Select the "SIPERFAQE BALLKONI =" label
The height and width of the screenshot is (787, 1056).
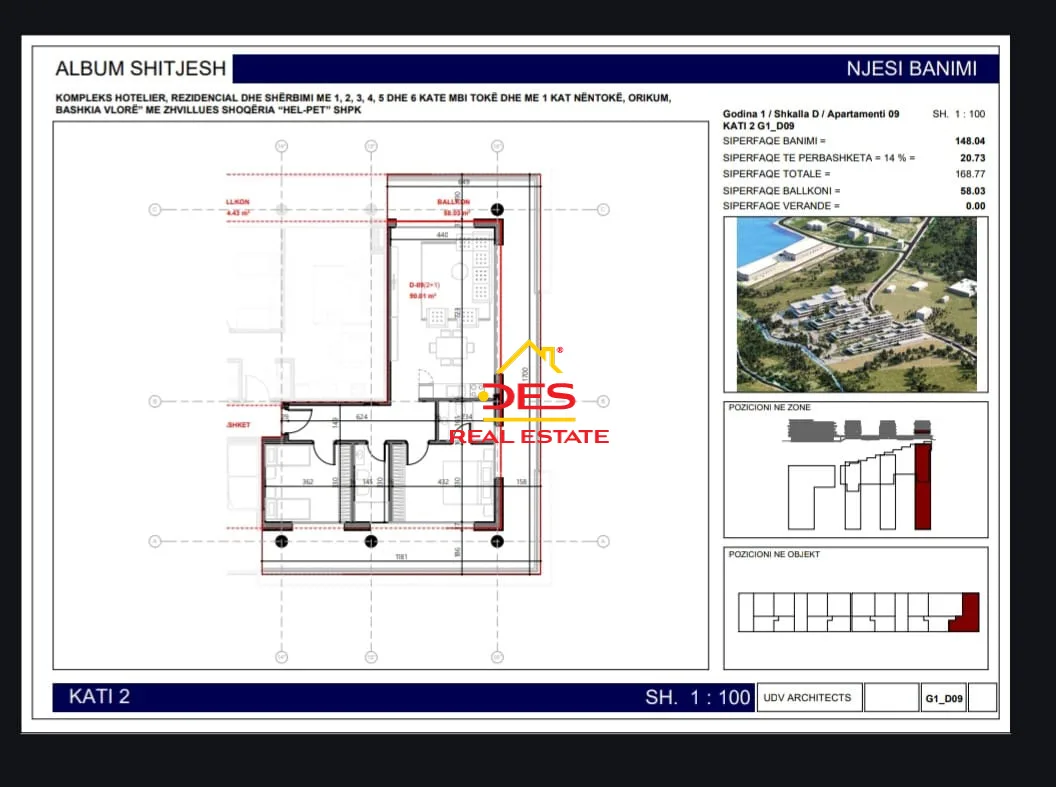pyautogui.click(x=781, y=191)
